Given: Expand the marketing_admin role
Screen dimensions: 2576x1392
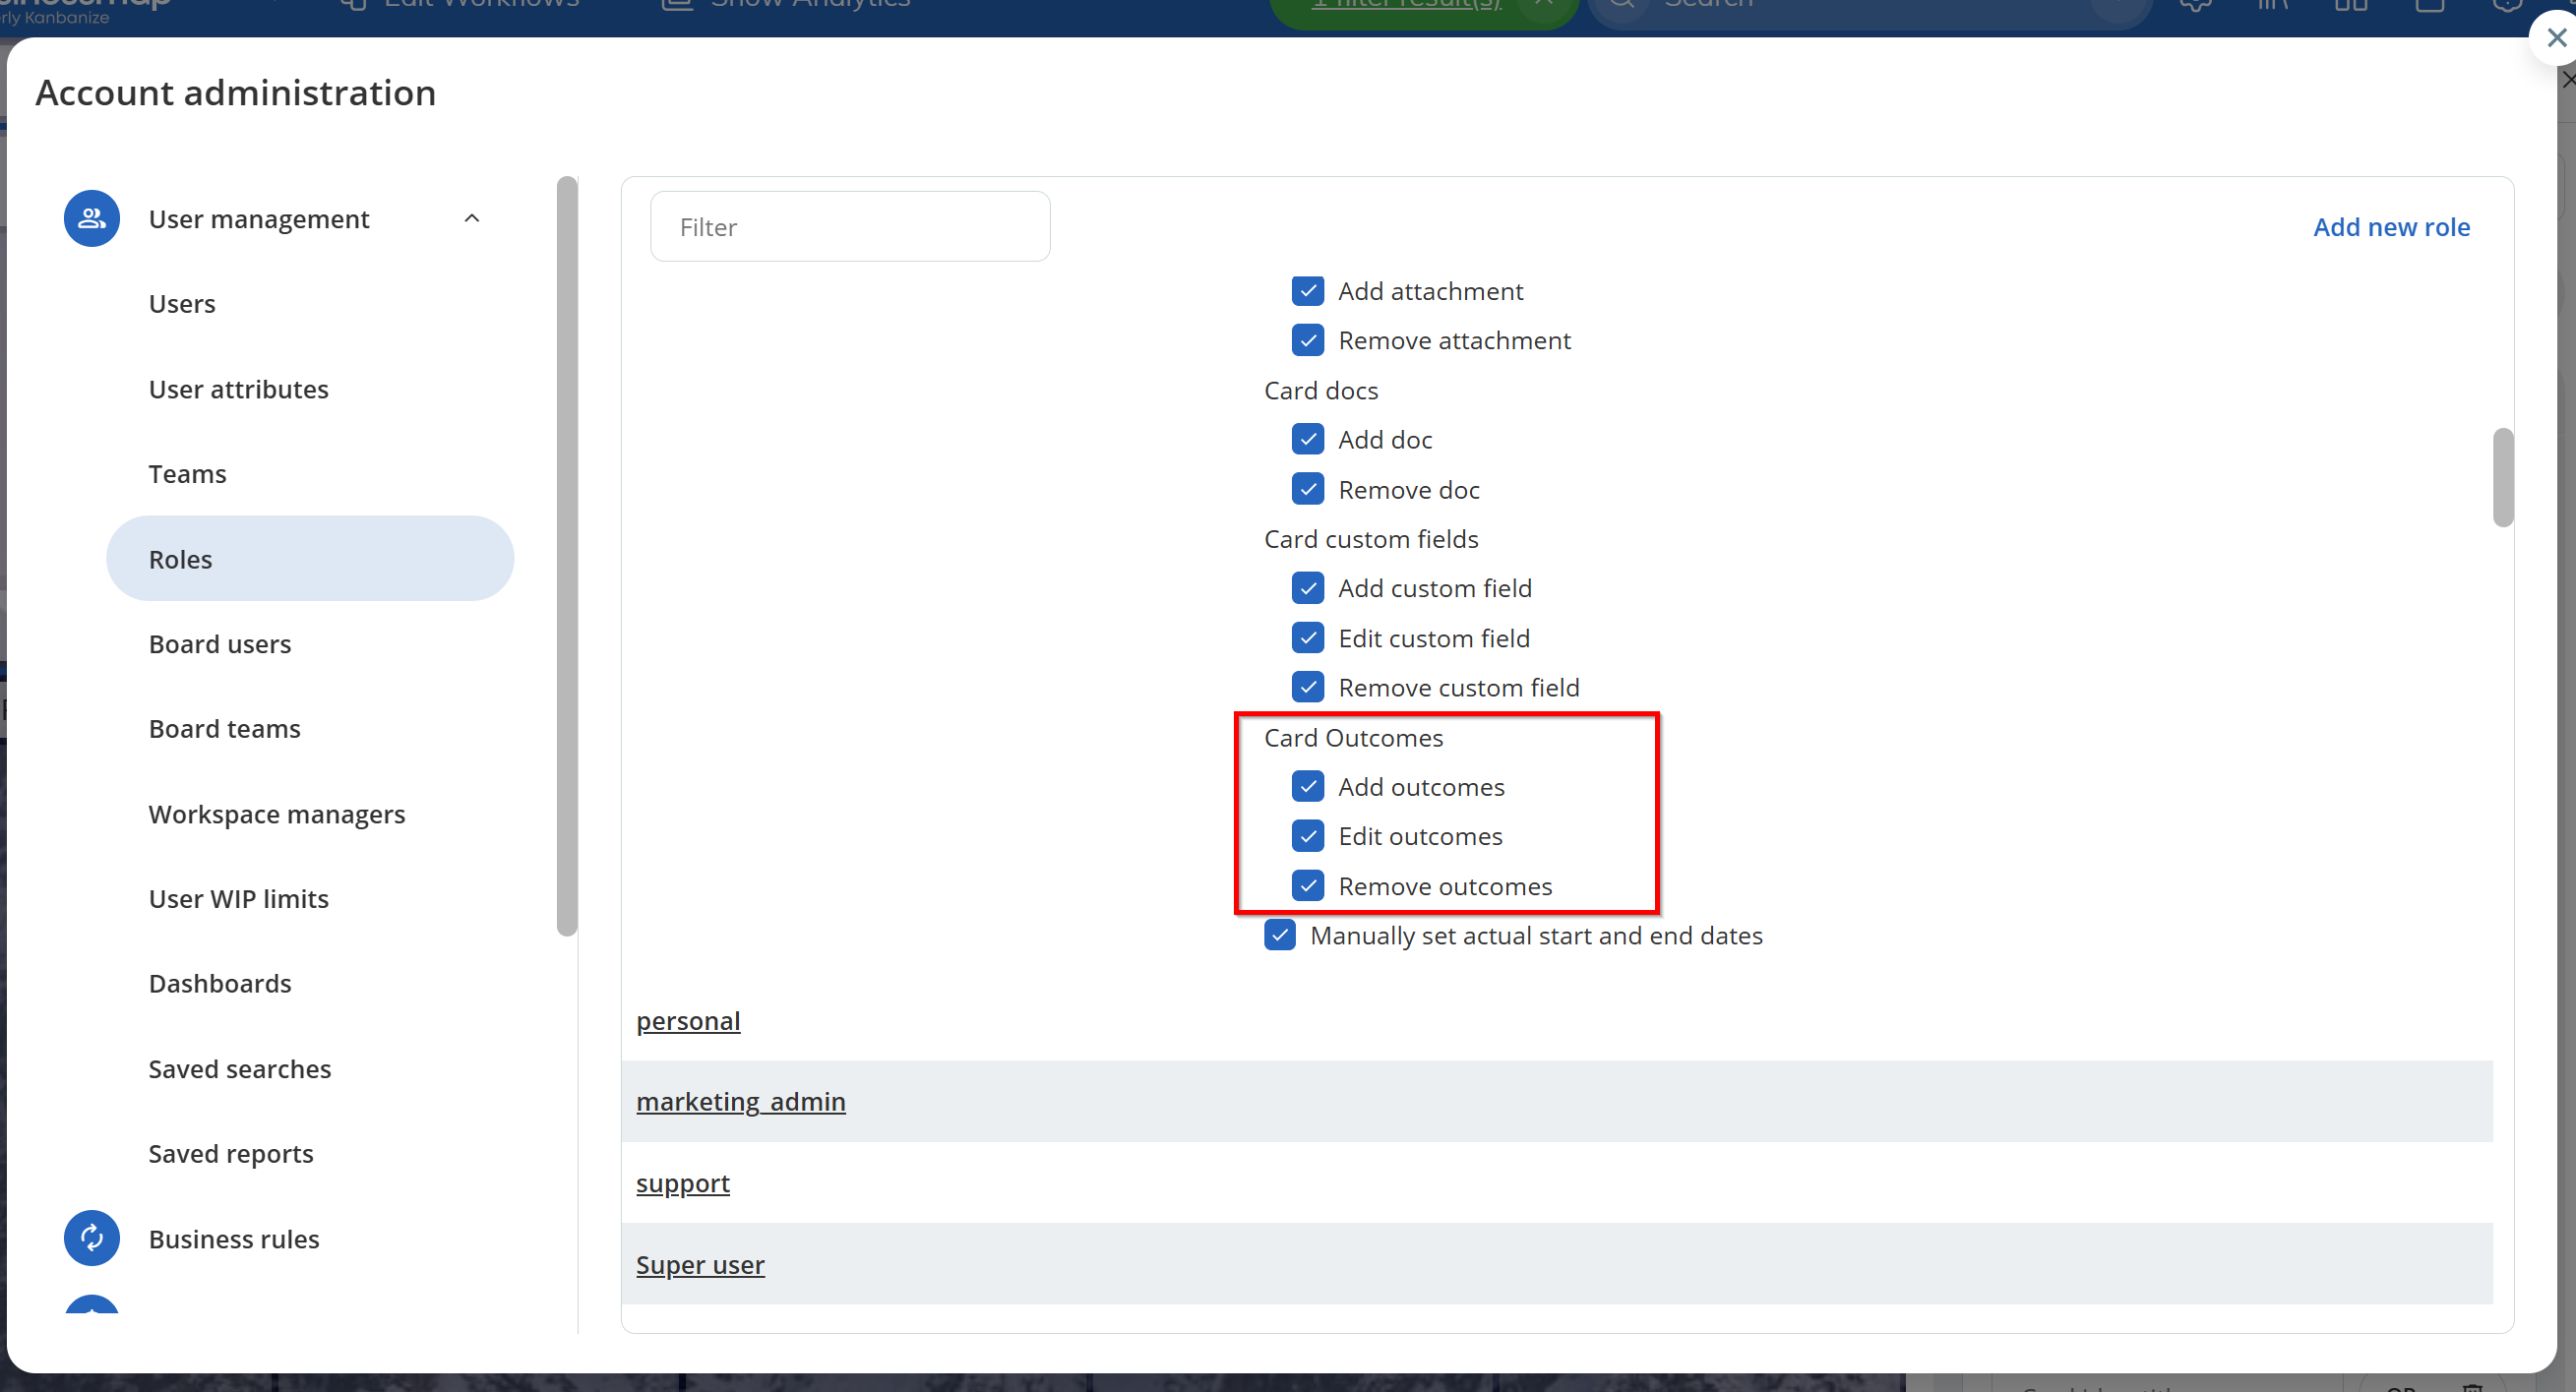Looking at the screenshot, I should pyautogui.click(x=740, y=1101).
